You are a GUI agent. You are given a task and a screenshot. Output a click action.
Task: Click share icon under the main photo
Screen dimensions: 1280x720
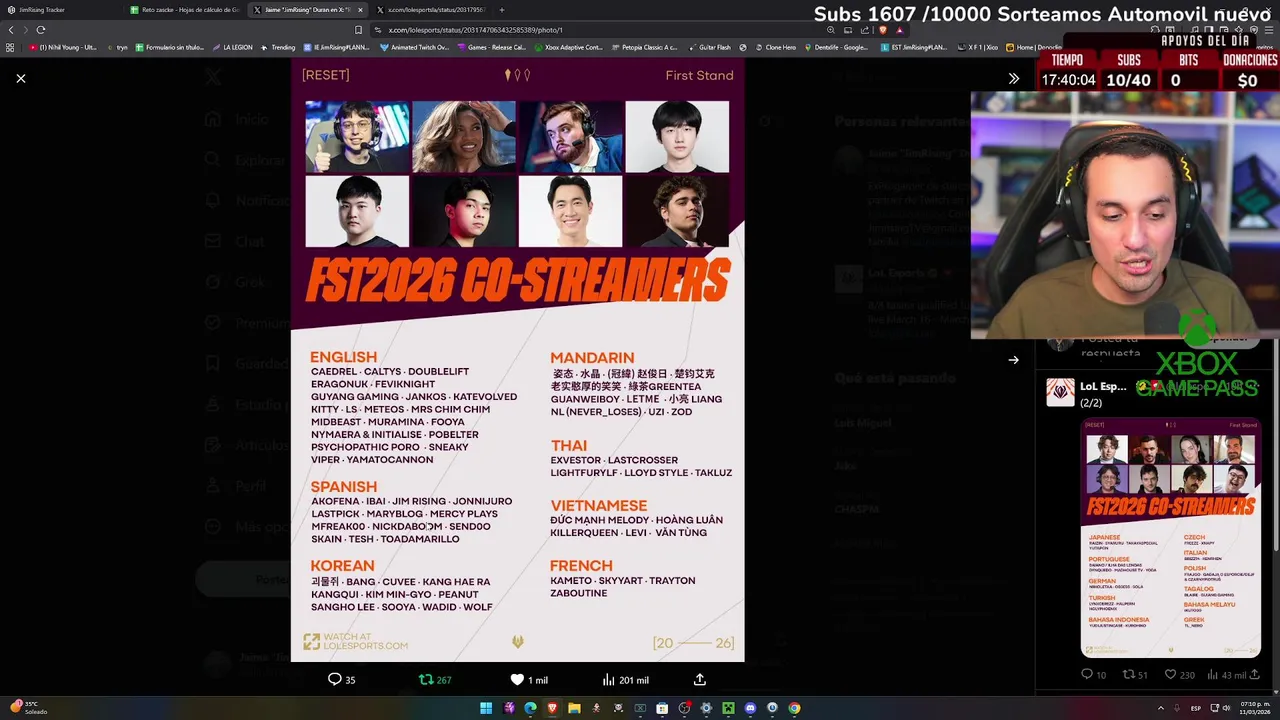click(x=700, y=679)
